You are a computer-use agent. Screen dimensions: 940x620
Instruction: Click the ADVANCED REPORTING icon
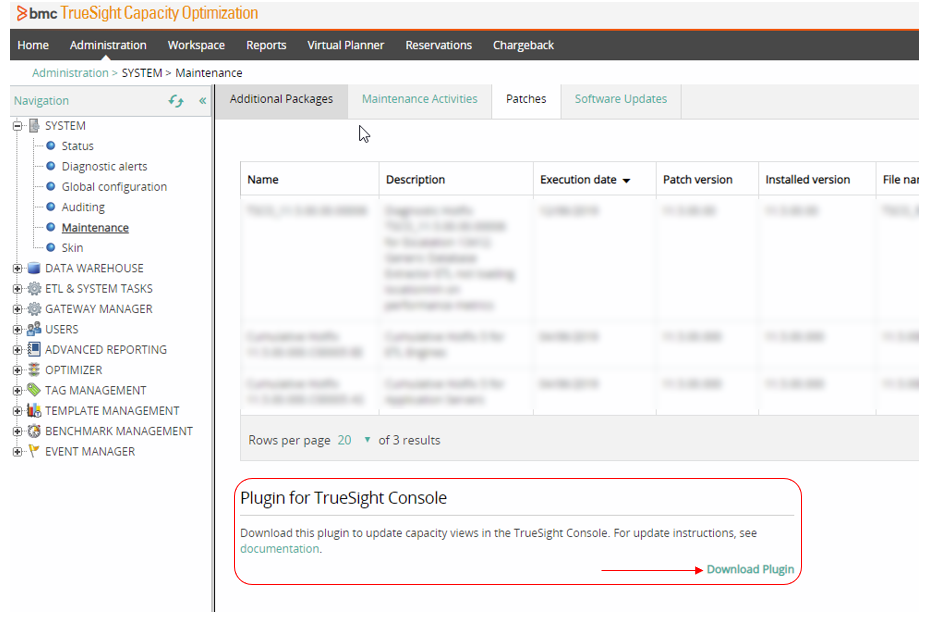34,350
